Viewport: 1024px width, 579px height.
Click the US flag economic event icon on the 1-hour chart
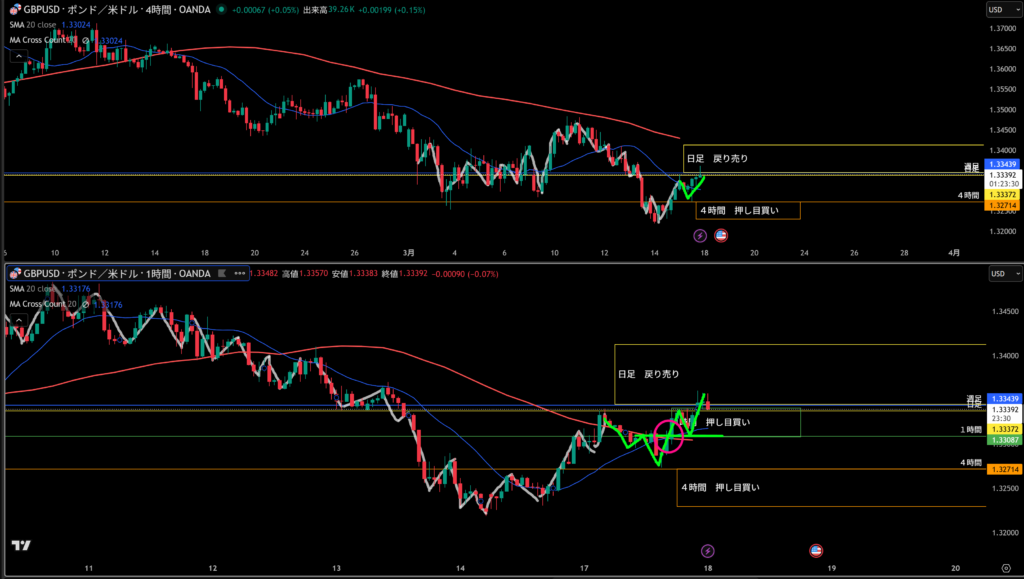[x=815, y=550]
